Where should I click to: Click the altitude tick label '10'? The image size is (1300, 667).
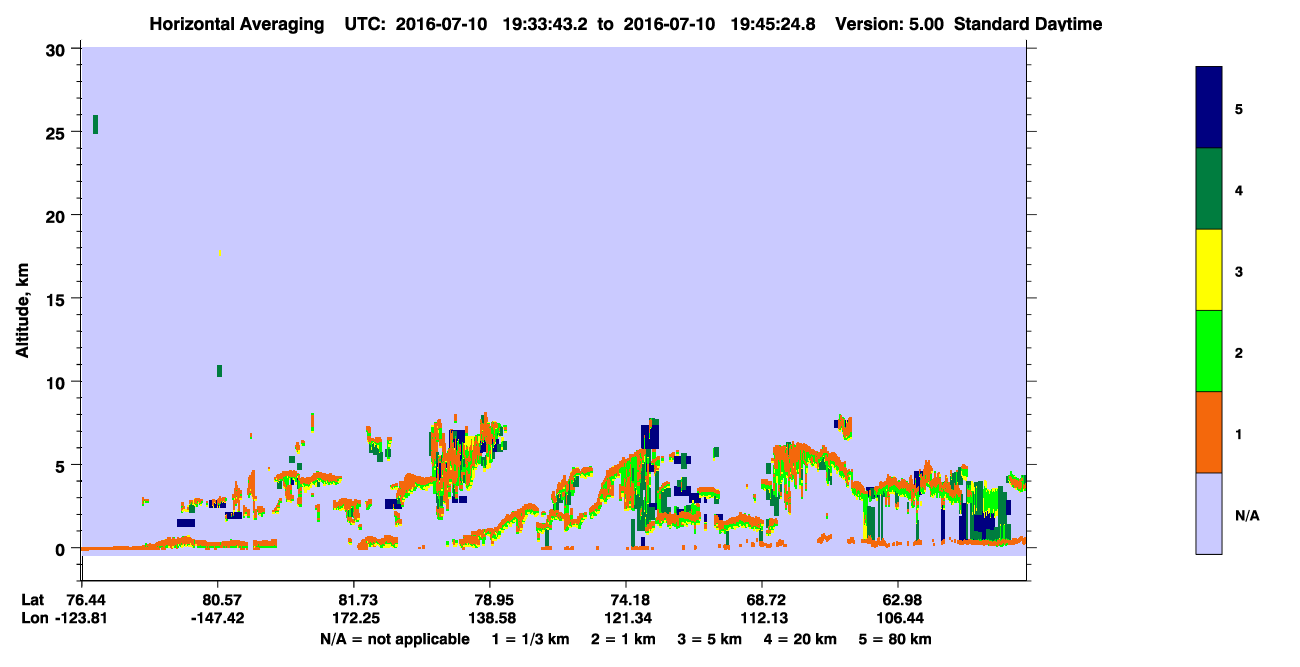(x=58, y=382)
